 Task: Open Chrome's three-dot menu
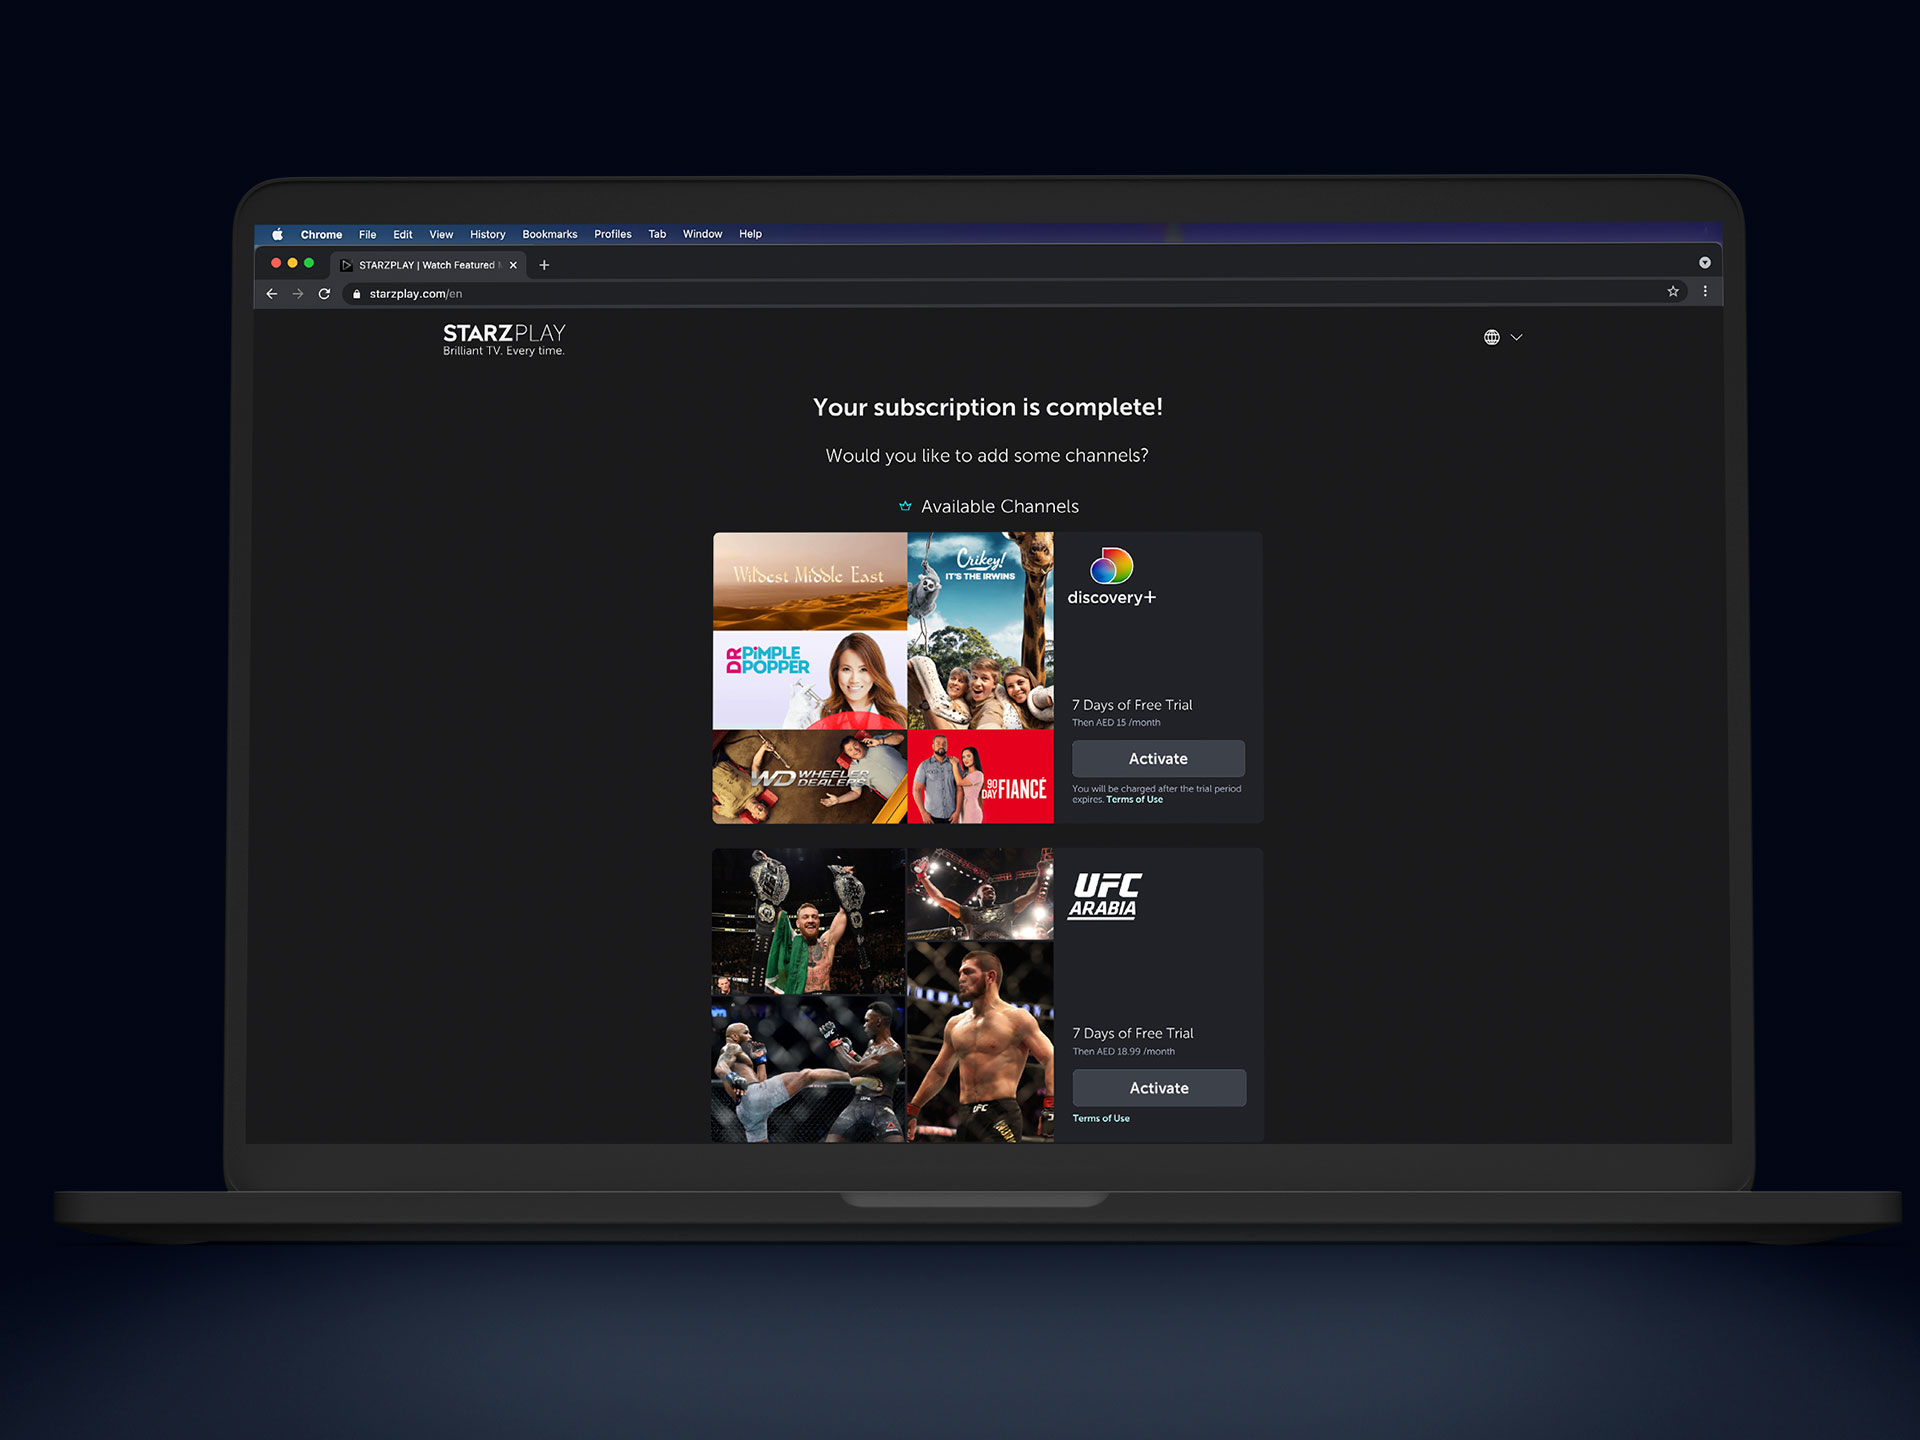click(1705, 291)
